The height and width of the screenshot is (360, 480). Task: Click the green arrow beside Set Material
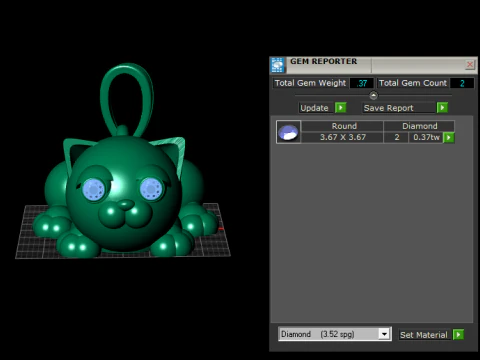coord(458,334)
